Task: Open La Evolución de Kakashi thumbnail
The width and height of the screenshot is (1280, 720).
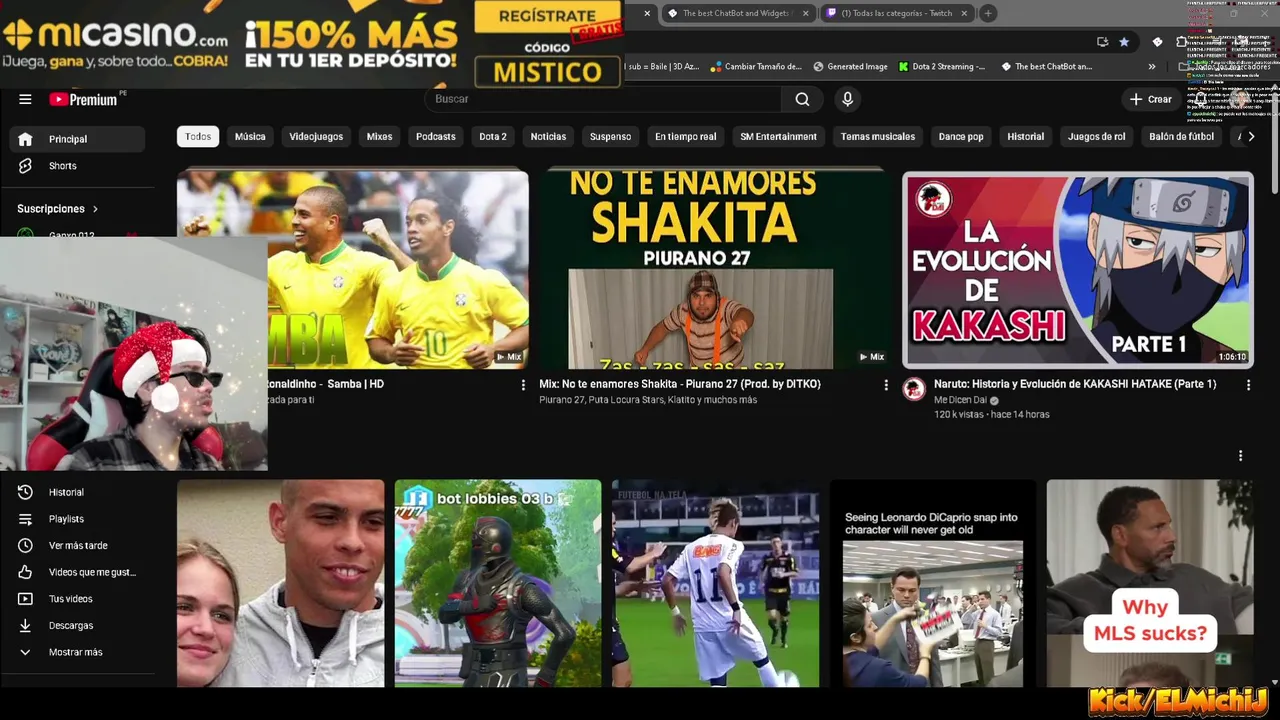Action: (x=1078, y=270)
